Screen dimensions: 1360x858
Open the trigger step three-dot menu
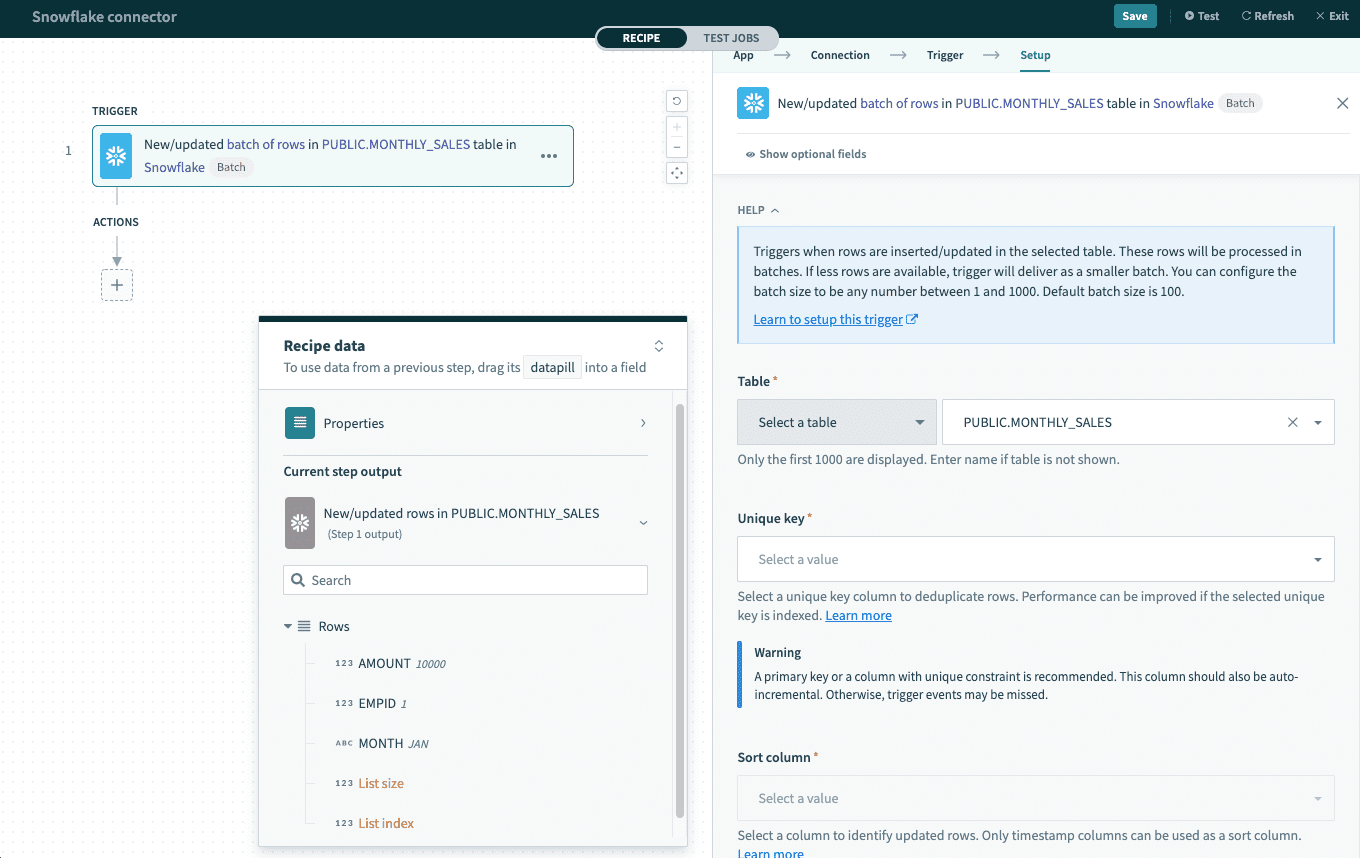[549, 156]
